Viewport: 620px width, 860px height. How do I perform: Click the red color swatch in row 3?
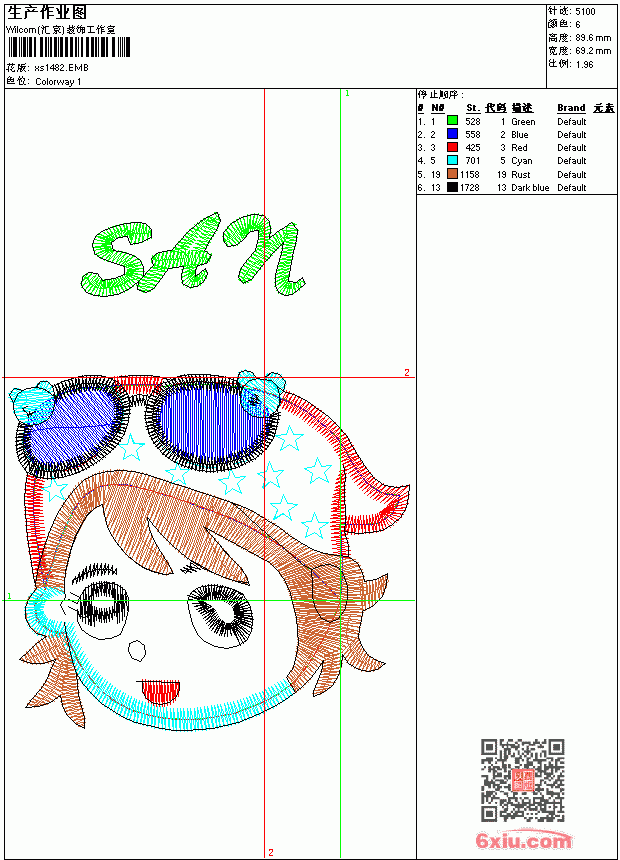click(x=452, y=147)
